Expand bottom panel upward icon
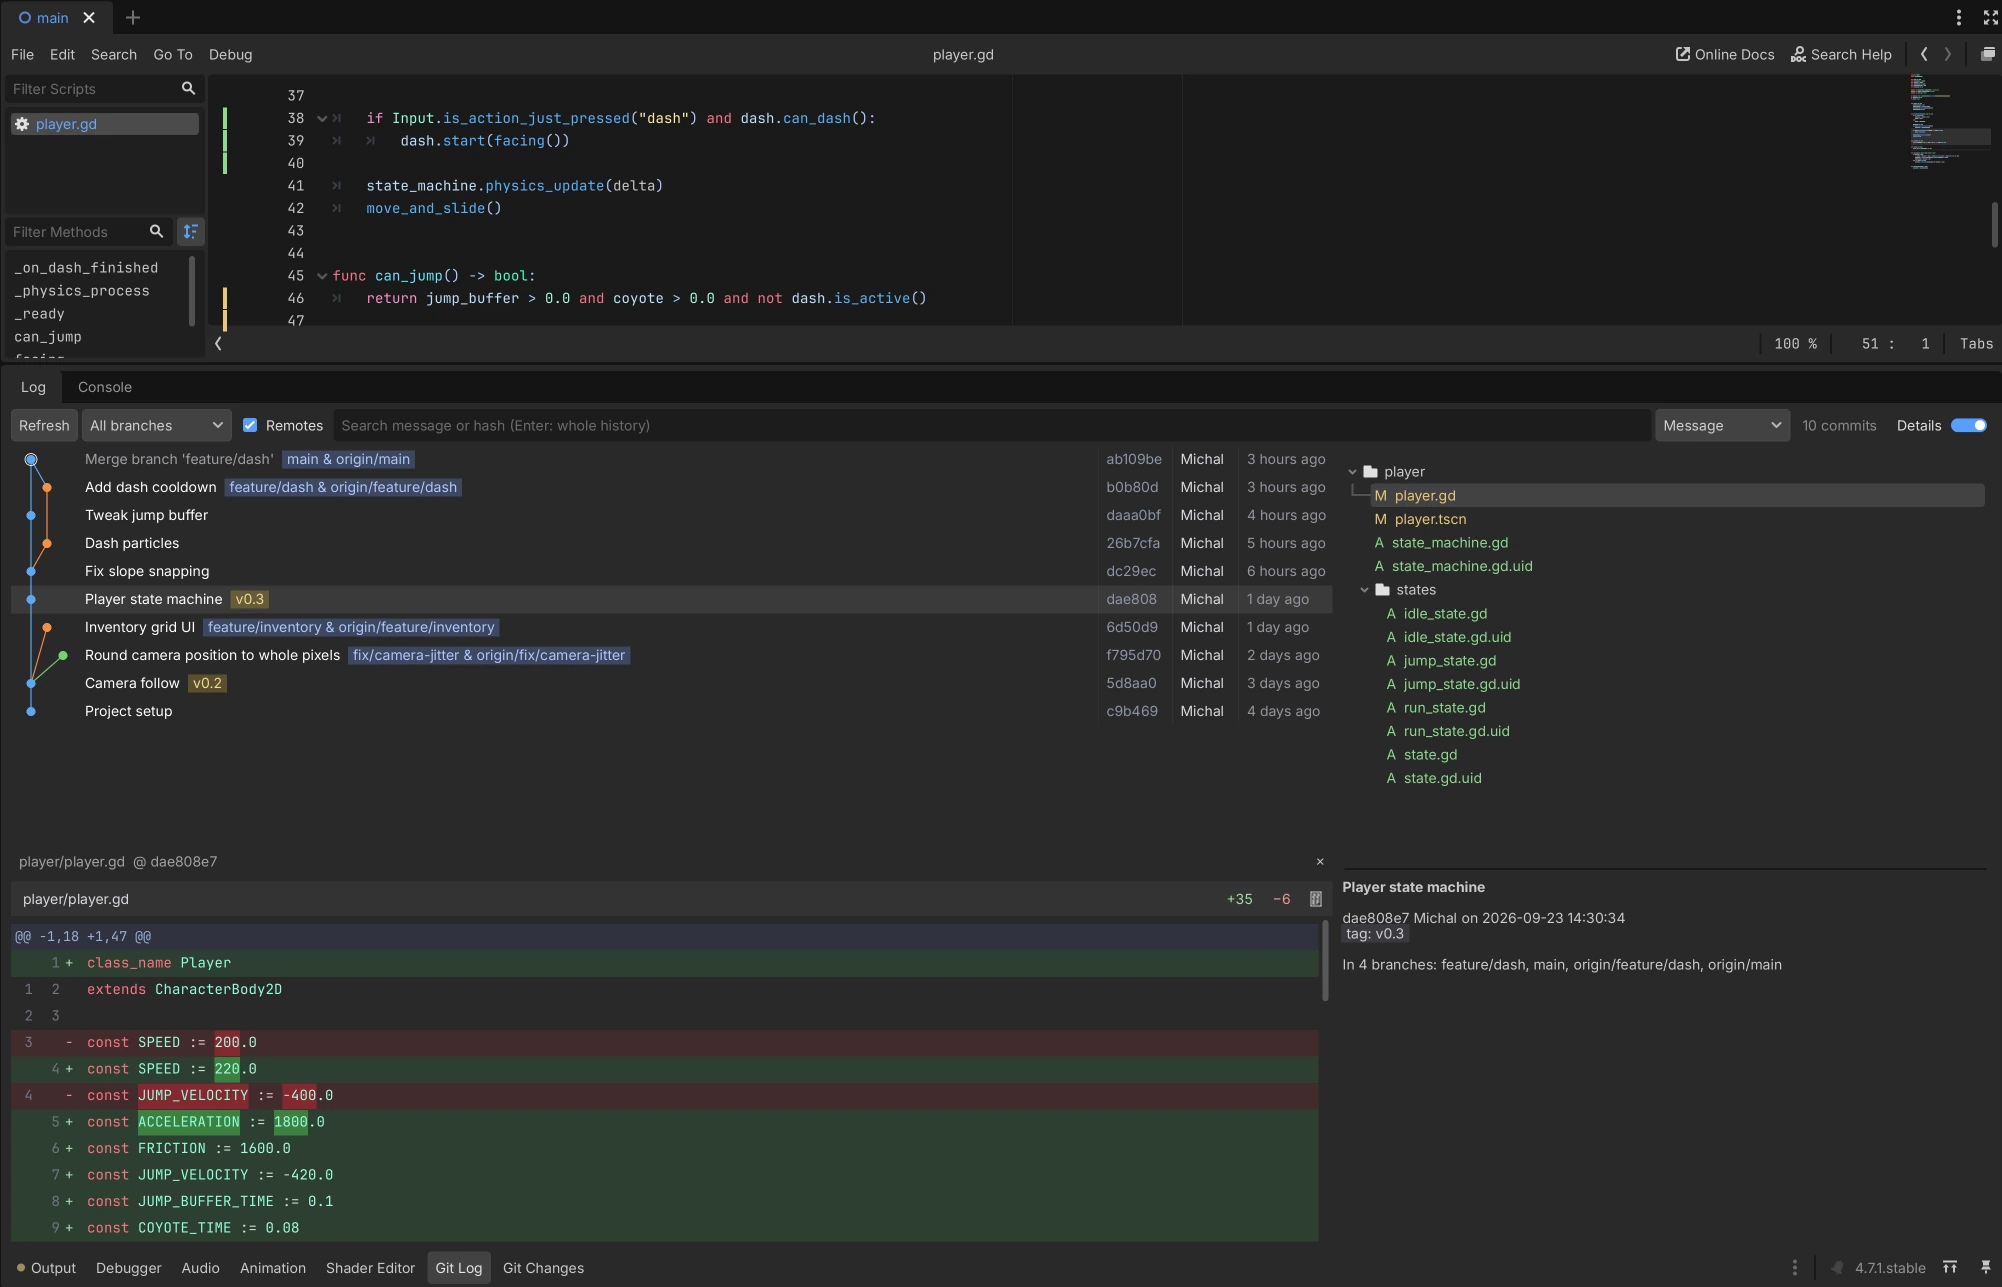 click(x=1950, y=1268)
